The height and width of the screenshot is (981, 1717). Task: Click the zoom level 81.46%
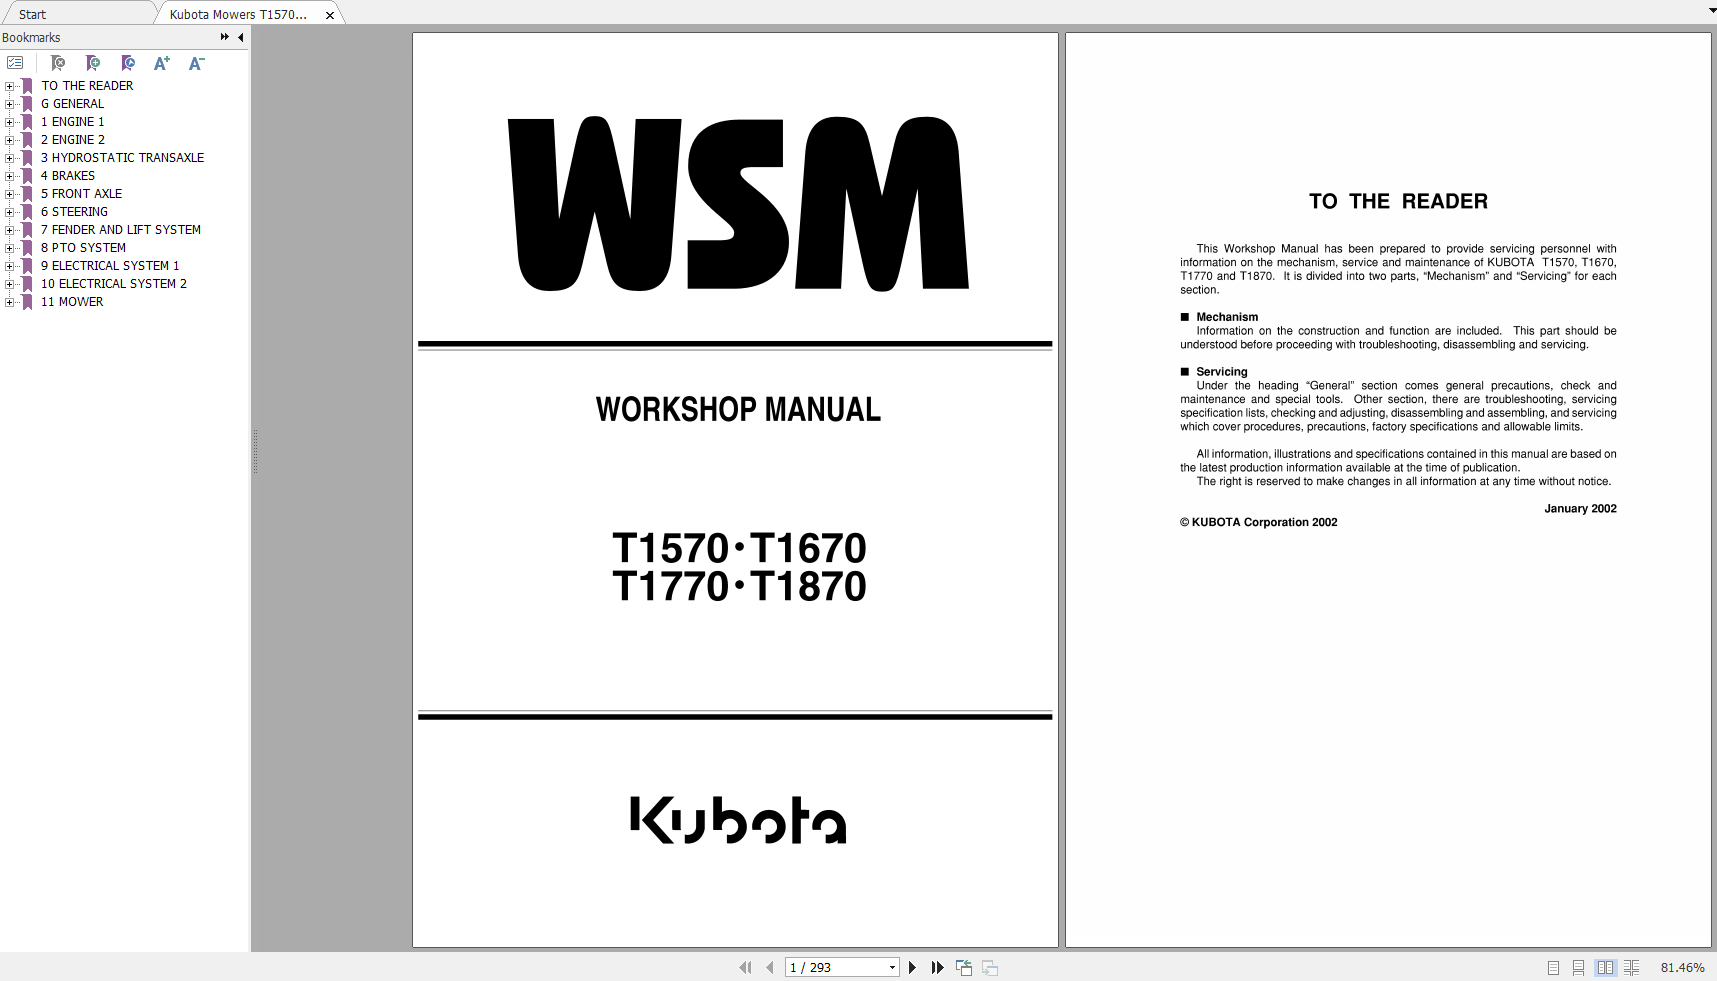[x=1682, y=967]
